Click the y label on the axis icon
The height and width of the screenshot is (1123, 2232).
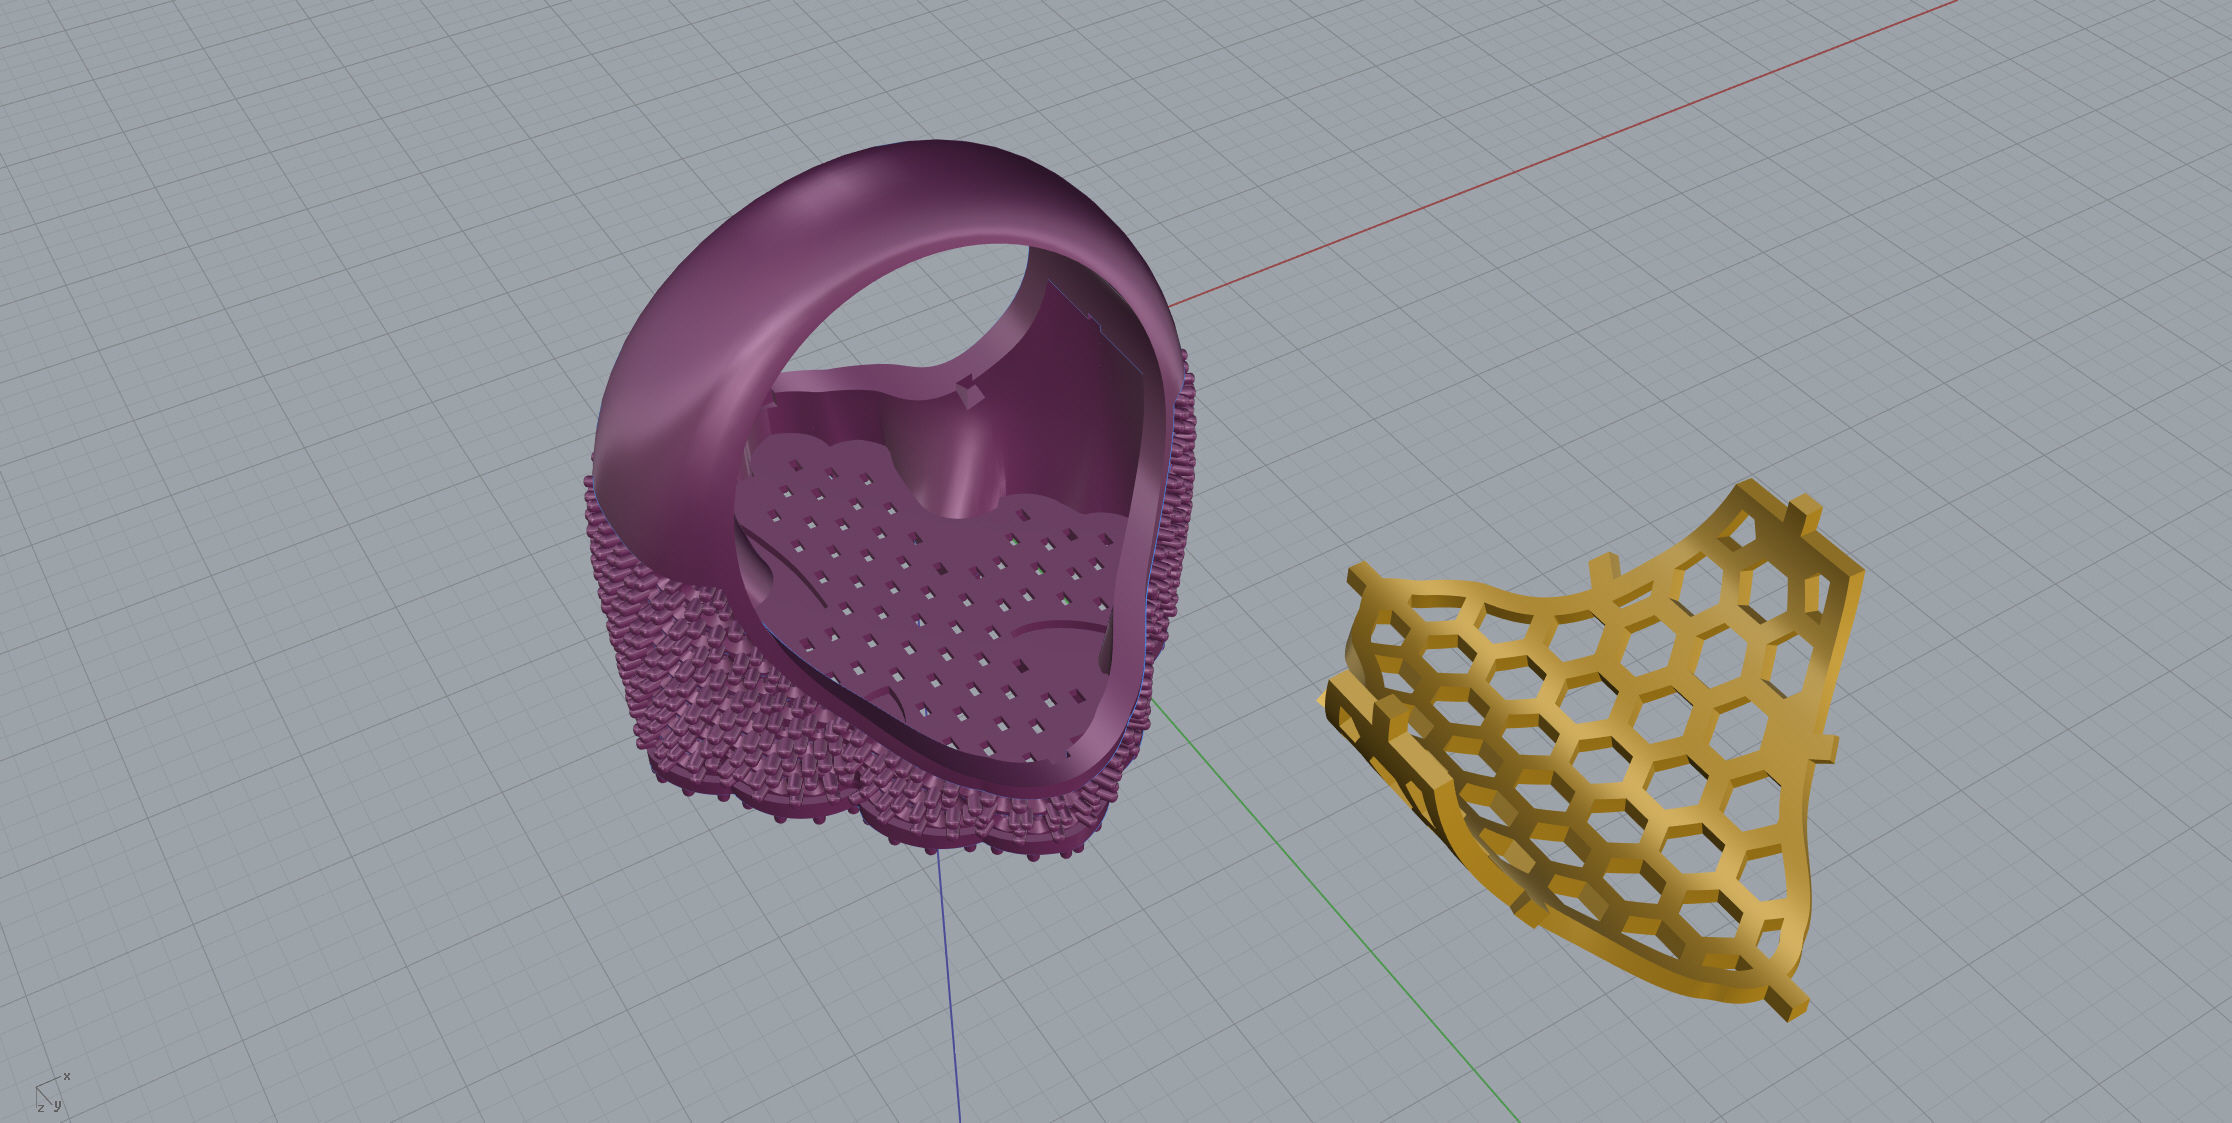coord(57,1105)
